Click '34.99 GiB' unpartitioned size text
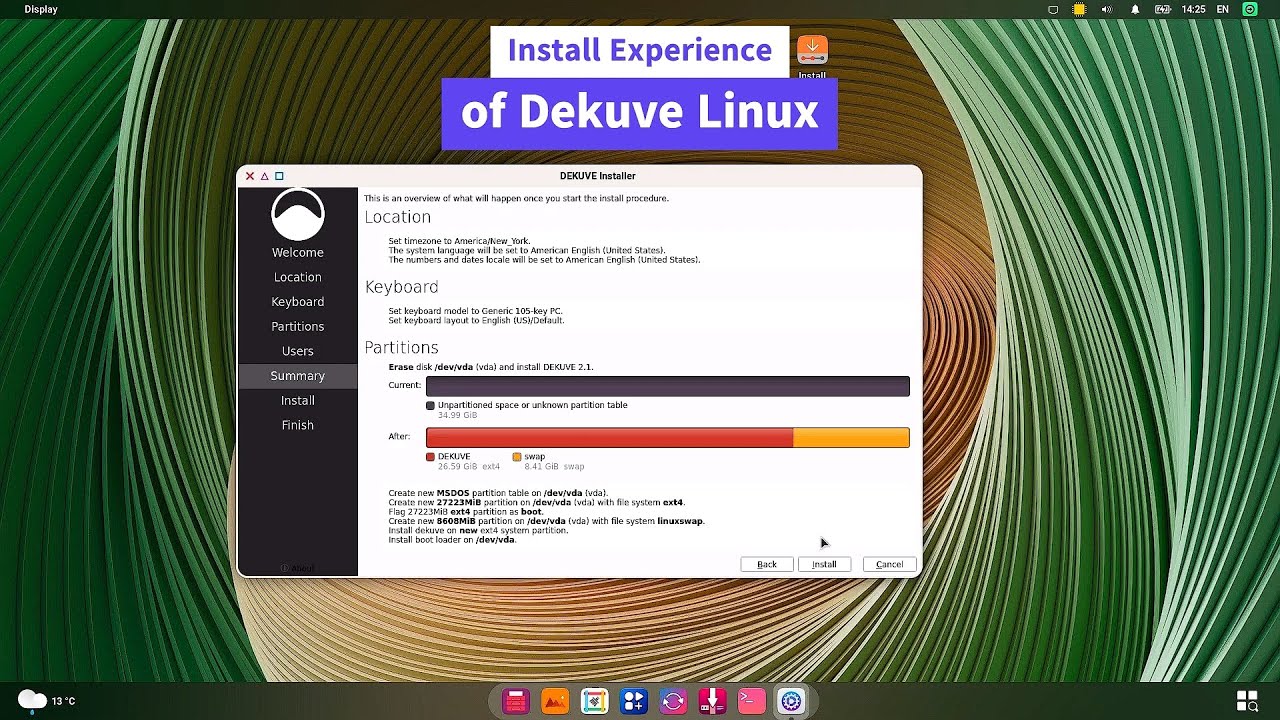1280x720 pixels. click(x=457, y=415)
